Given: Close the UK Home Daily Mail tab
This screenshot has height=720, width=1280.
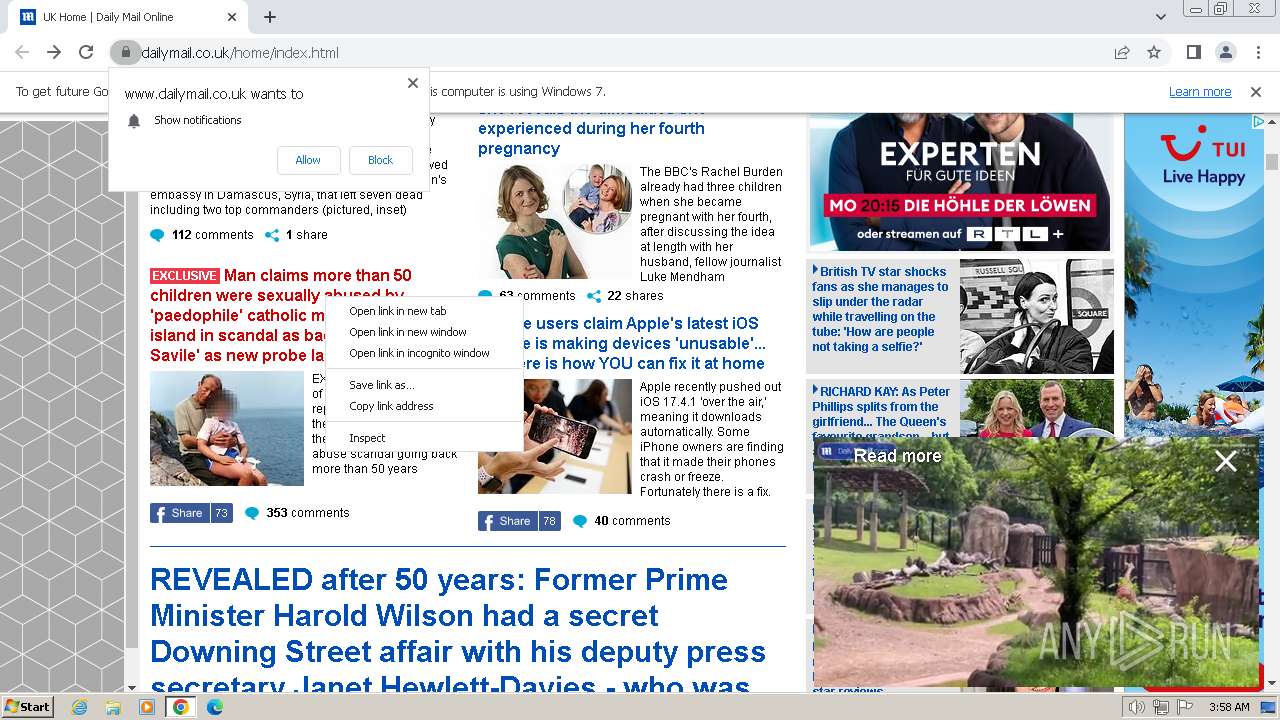Looking at the screenshot, I should click(x=232, y=17).
